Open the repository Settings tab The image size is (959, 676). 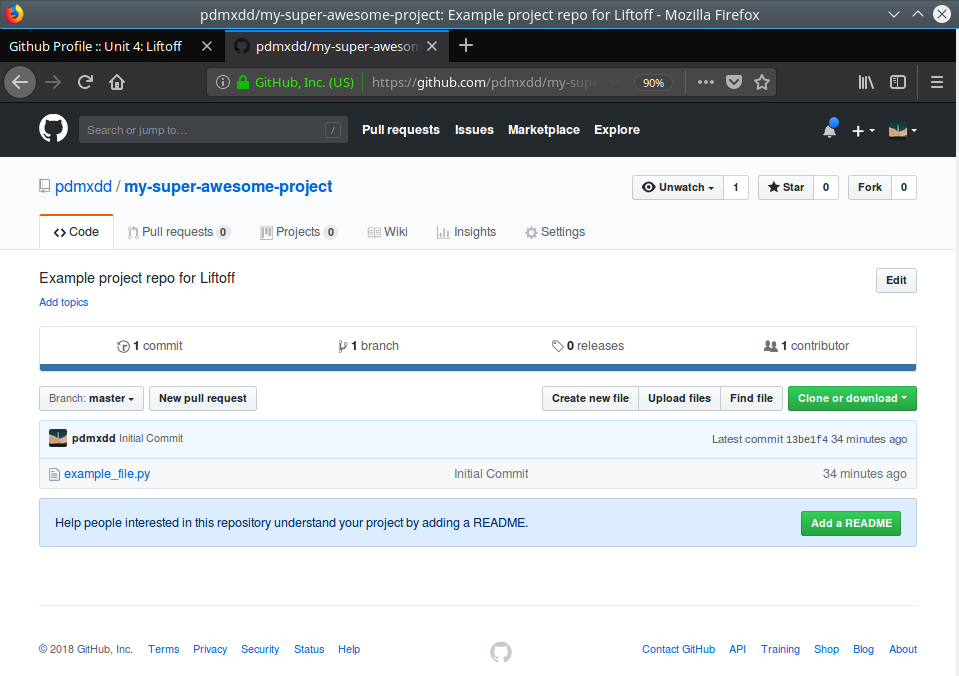555,232
